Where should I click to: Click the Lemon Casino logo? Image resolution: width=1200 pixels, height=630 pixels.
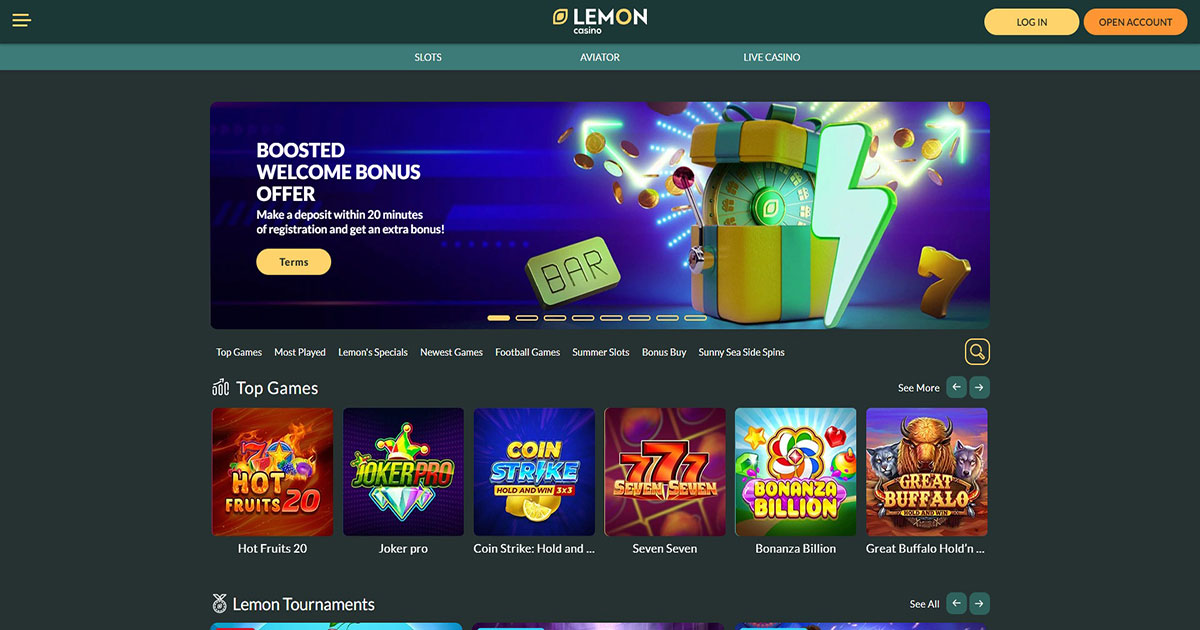[600, 20]
